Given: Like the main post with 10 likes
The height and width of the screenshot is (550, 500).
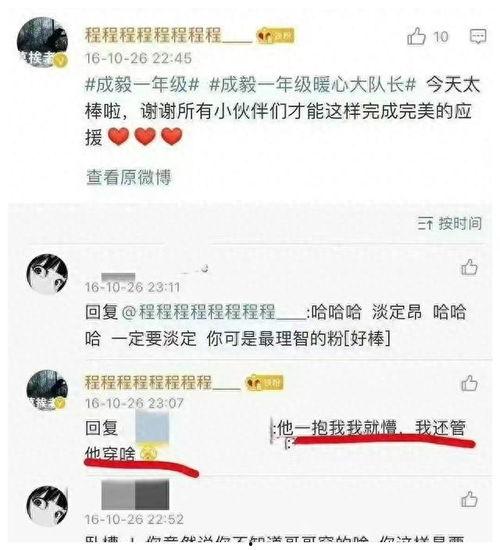Looking at the screenshot, I should coord(416,36).
